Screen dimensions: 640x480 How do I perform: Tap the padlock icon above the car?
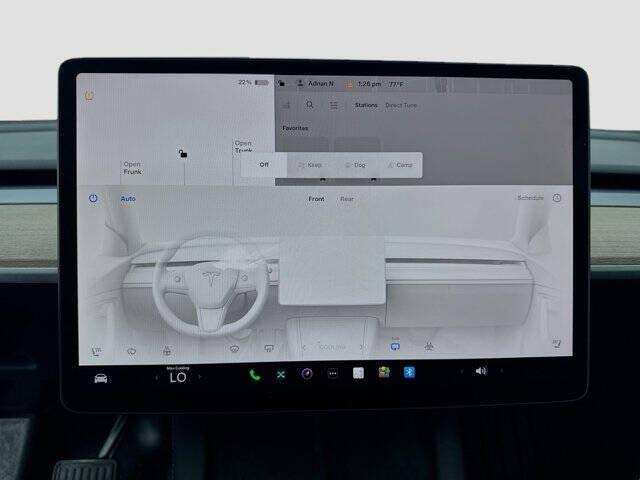[x=183, y=154]
